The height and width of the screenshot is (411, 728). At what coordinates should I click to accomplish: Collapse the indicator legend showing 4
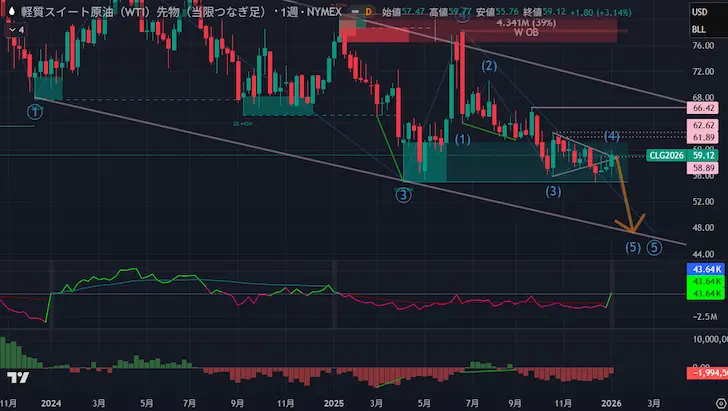14,29
